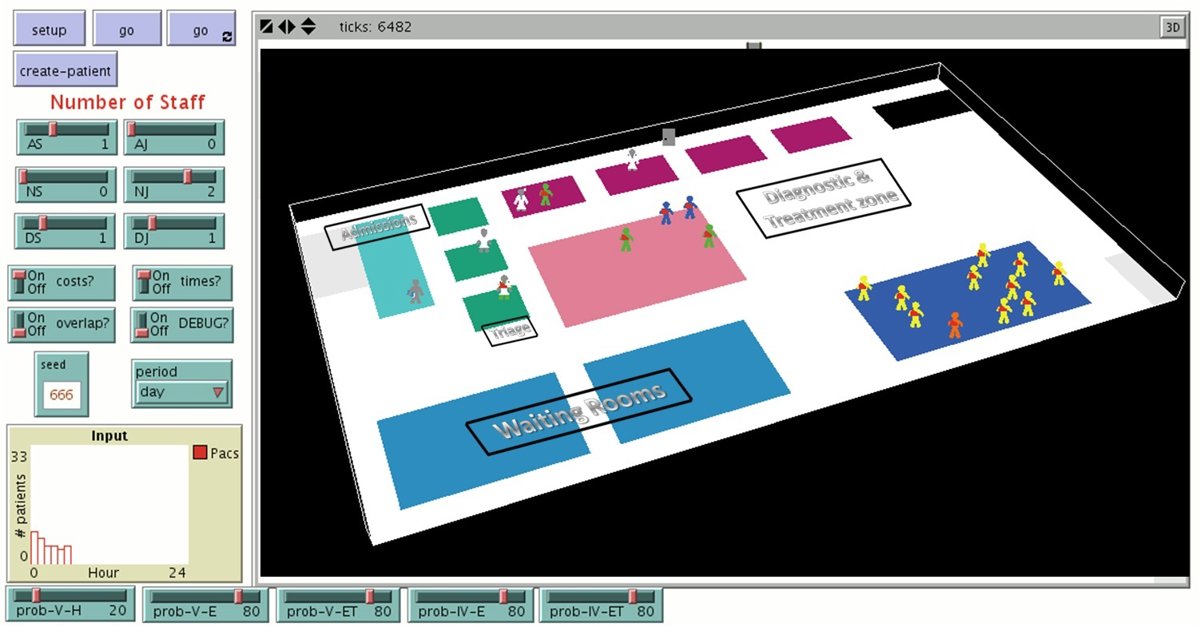Click the create-patient button
This screenshot has height=627, width=1200.
[x=65, y=71]
